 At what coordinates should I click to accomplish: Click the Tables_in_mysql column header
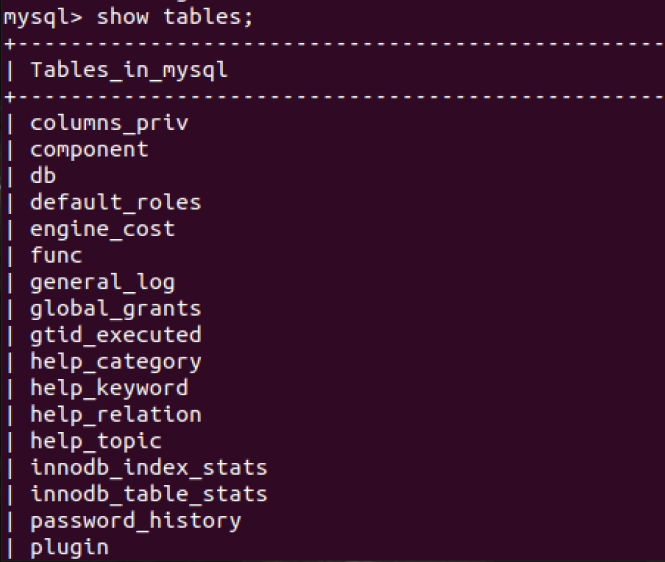click(129, 70)
